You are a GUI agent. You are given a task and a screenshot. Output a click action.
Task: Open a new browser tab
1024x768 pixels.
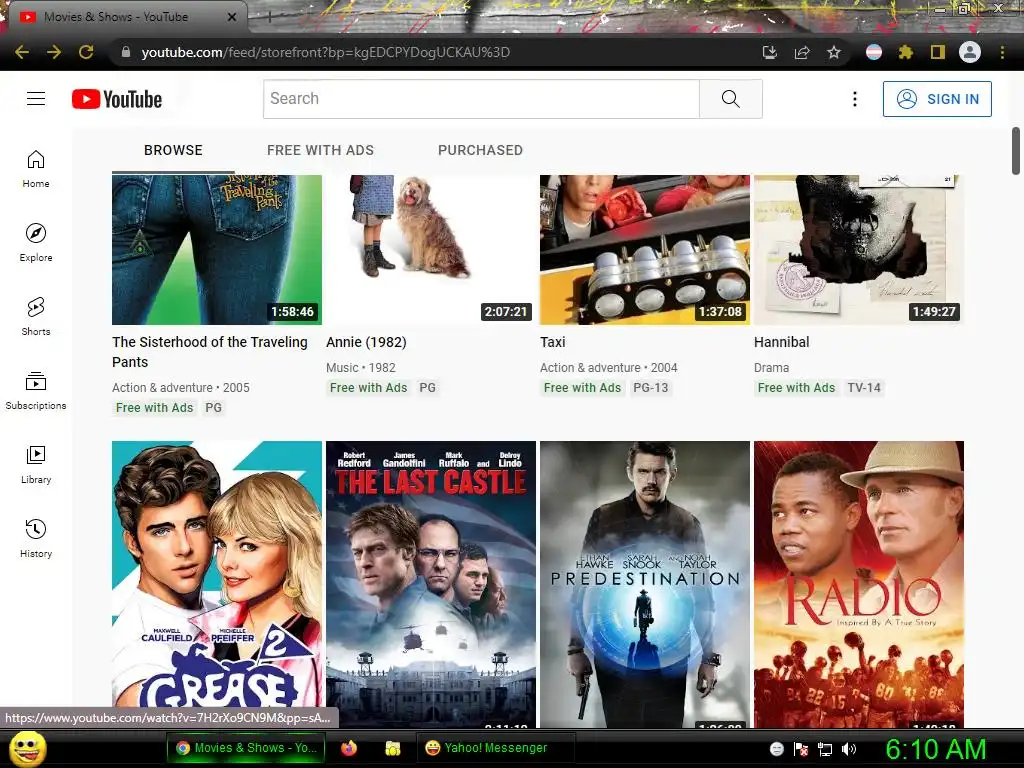click(269, 17)
